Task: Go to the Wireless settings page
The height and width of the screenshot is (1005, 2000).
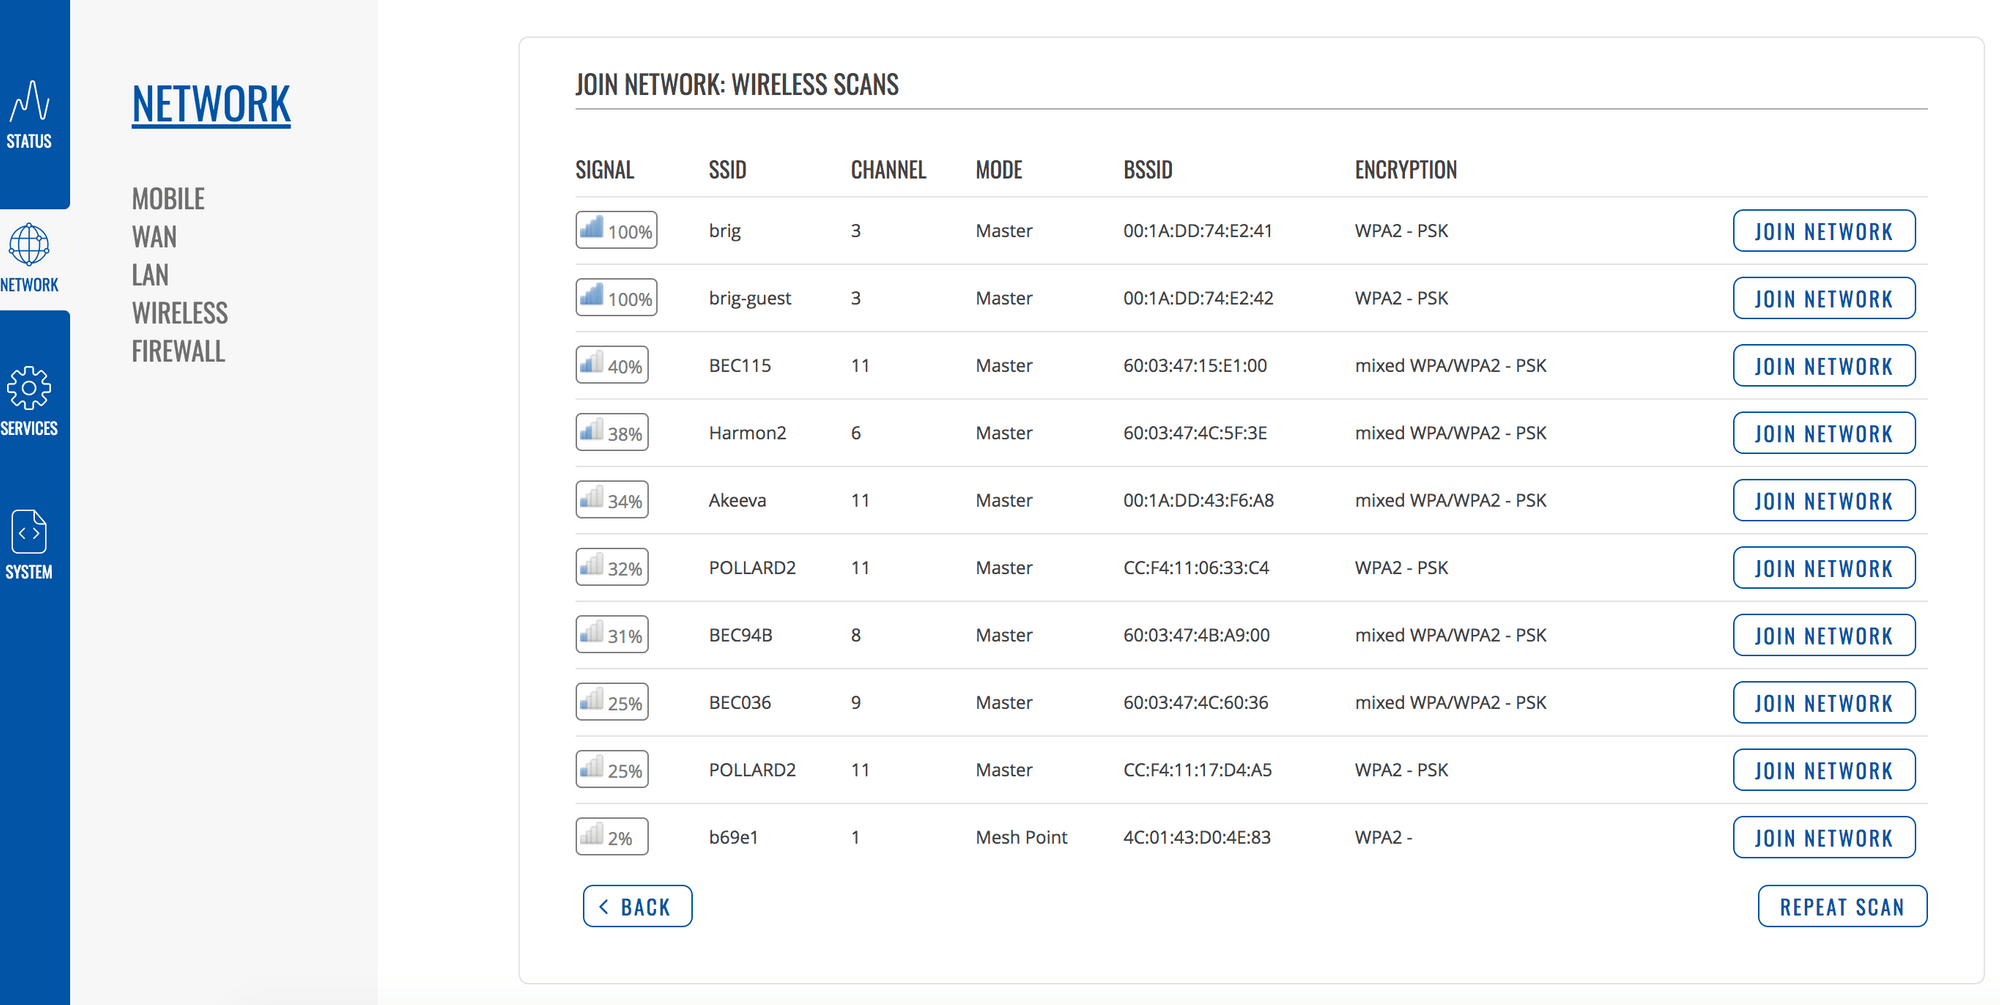Action: pyautogui.click(x=180, y=313)
